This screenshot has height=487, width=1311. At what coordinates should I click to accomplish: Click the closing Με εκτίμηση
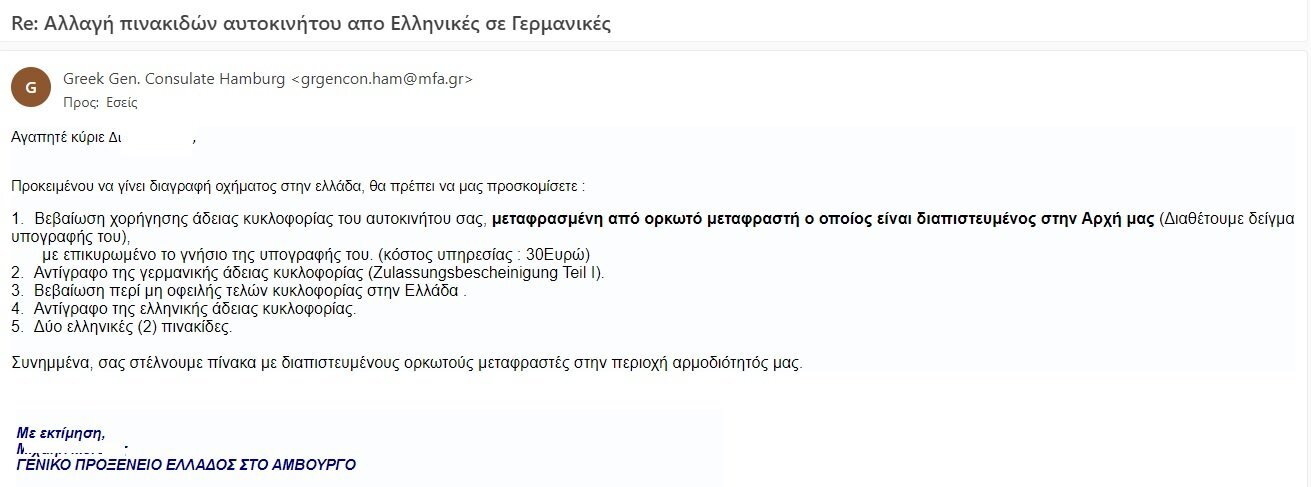pyautogui.click(x=61, y=433)
